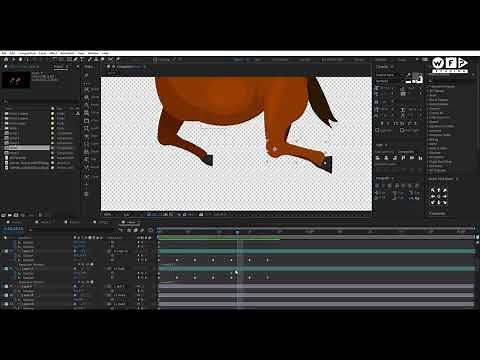Enable the Snapping checkbox in the toolbar
The image size is (480, 360).
(x=155, y=60)
